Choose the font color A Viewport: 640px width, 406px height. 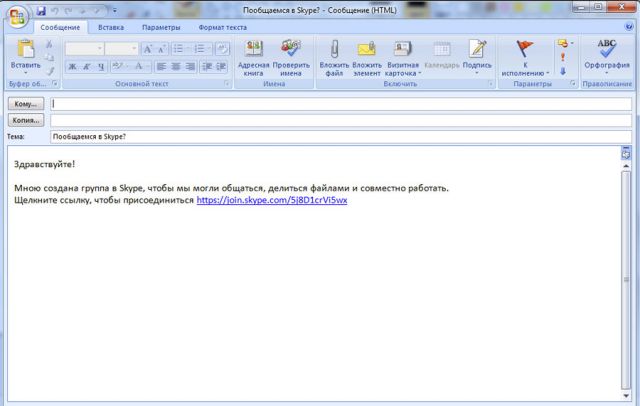coord(141,67)
